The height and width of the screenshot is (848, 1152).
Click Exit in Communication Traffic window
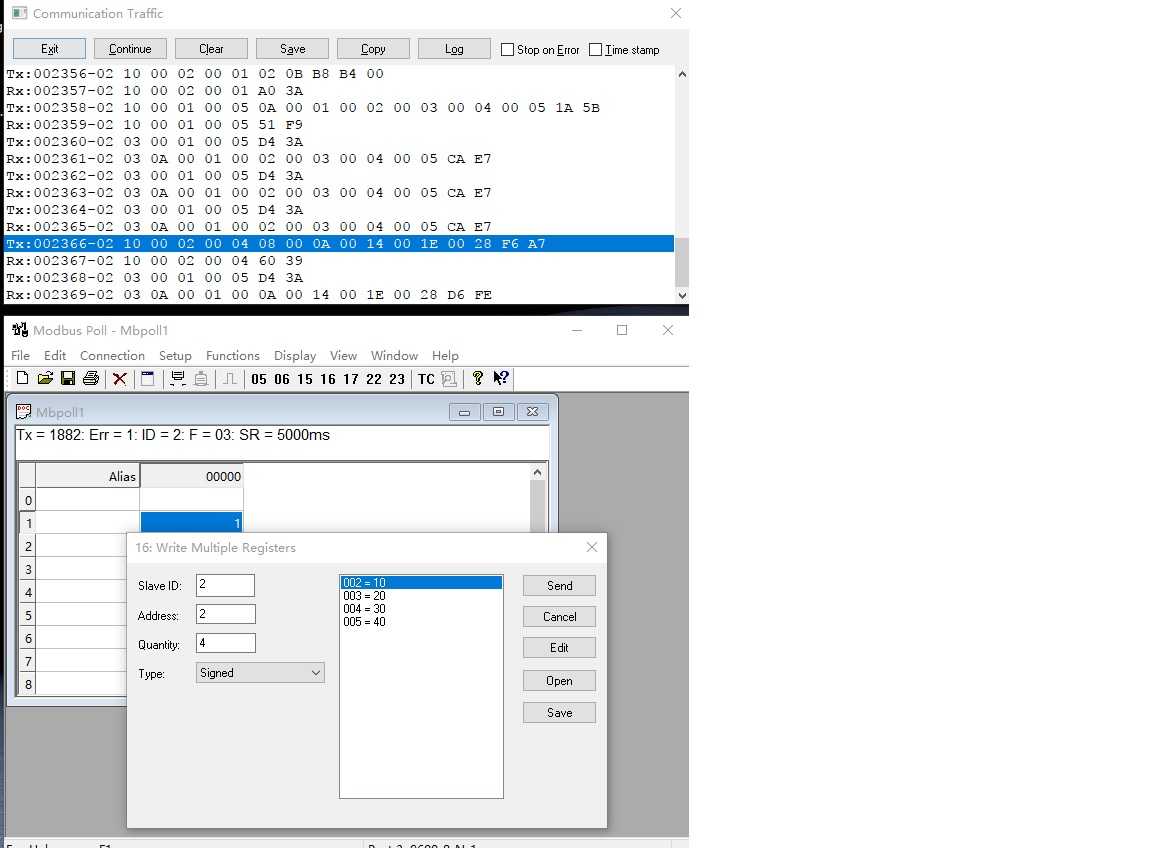[x=49, y=48]
